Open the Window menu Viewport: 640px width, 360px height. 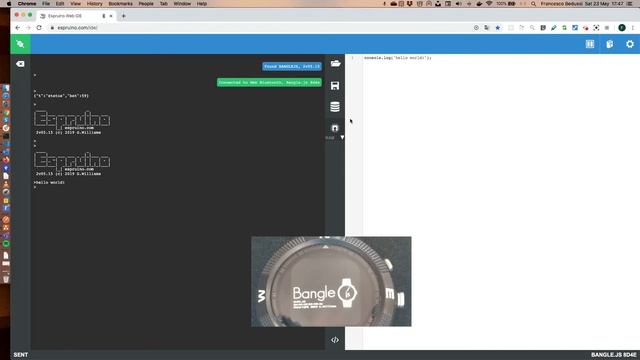coord(182,4)
